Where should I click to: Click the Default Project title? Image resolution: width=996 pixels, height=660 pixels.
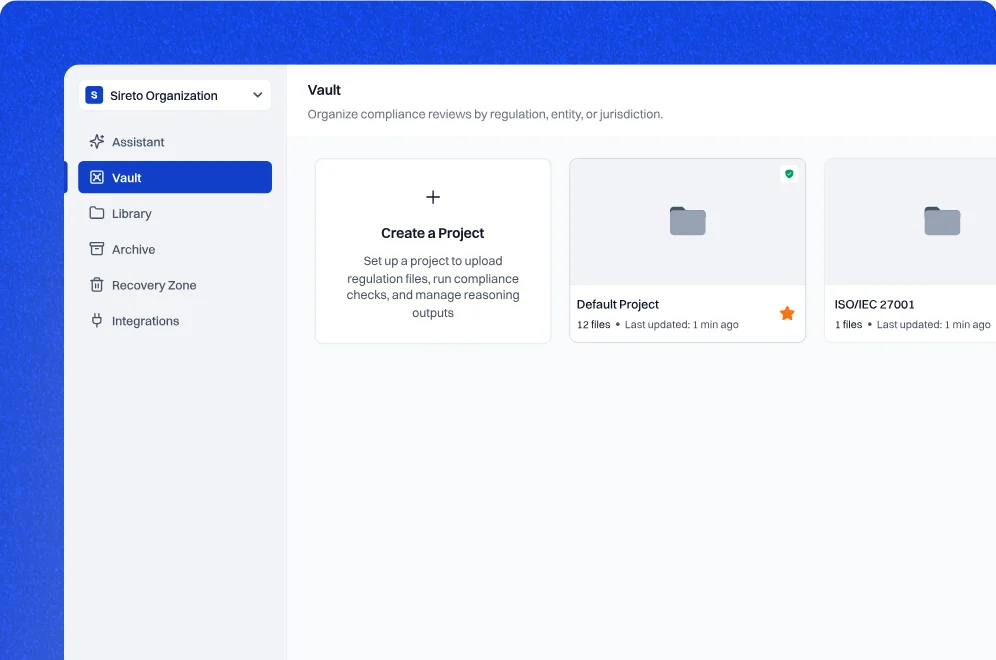pyautogui.click(x=617, y=304)
